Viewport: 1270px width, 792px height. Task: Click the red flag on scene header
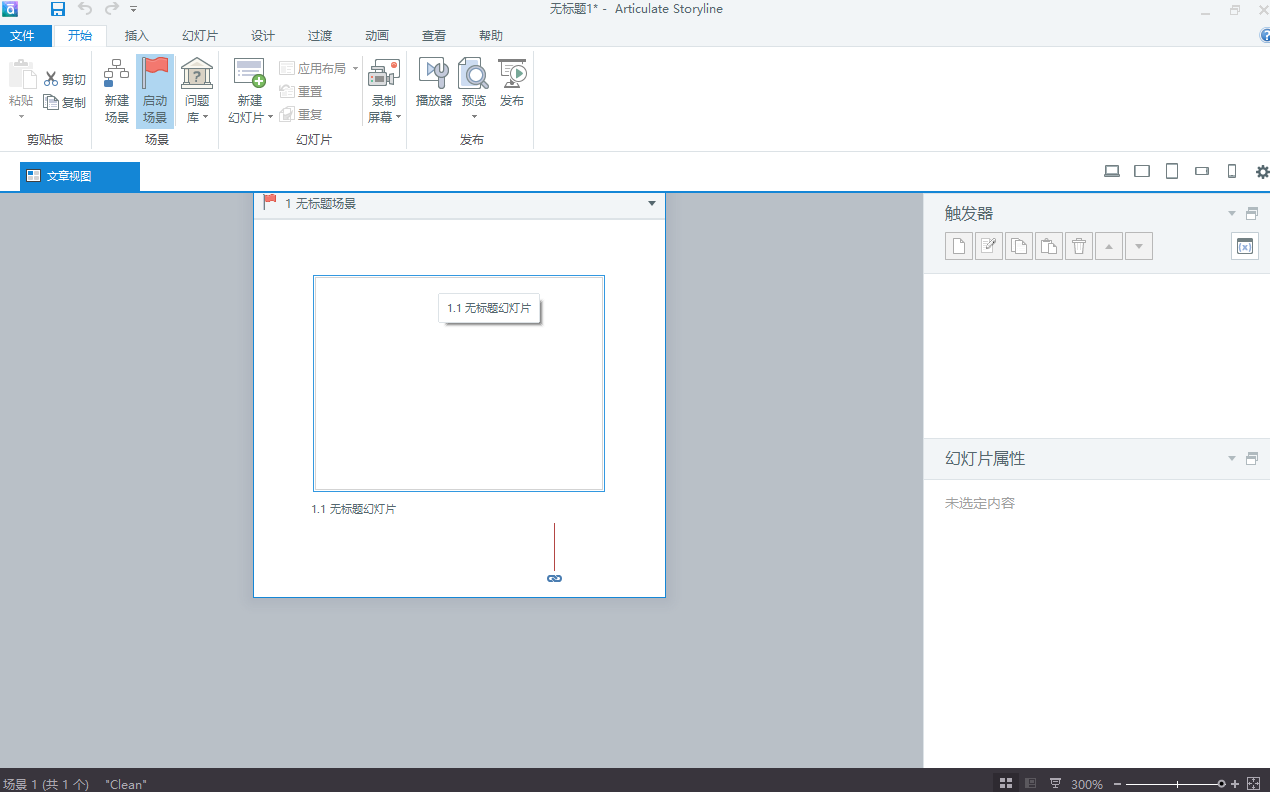pyautogui.click(x=270, y=203)
